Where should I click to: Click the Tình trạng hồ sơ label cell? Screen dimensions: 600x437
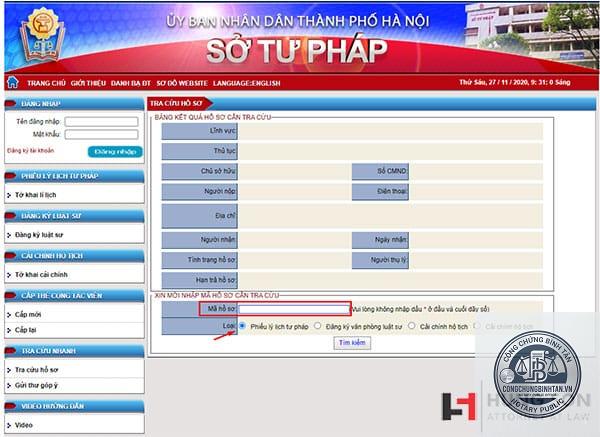coord(199,260)
